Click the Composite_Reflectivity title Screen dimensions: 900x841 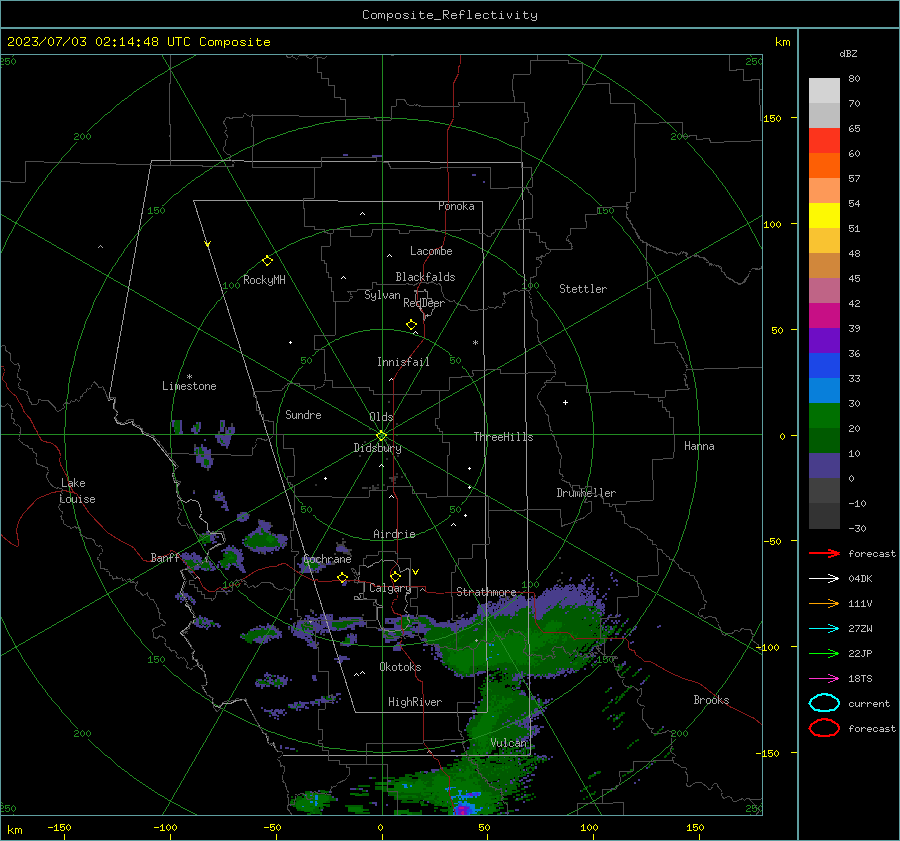click(x=450, y=15)
